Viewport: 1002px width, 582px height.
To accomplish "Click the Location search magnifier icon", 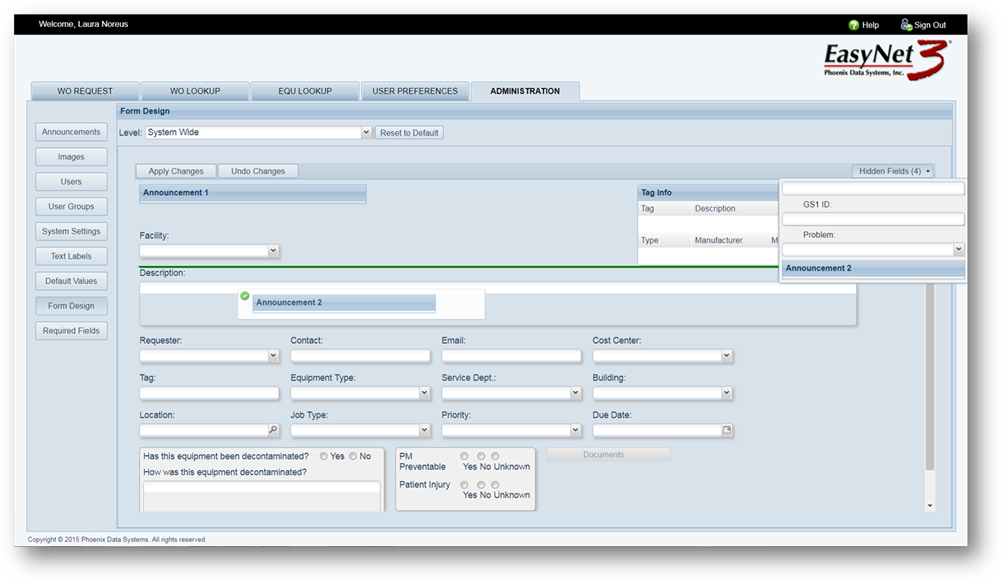I will click(x=273, y=430).
